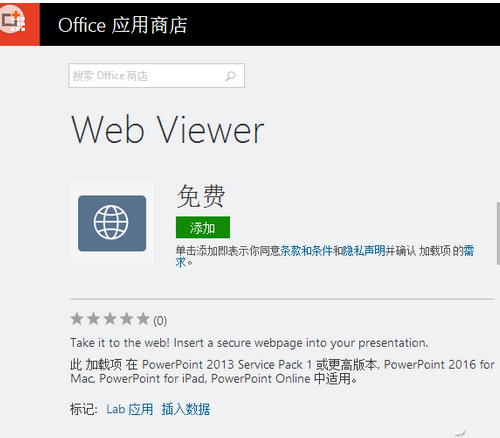Click the Web Viewer heading
The height and width of the screenshot is (438, 500).
[168, 130]
